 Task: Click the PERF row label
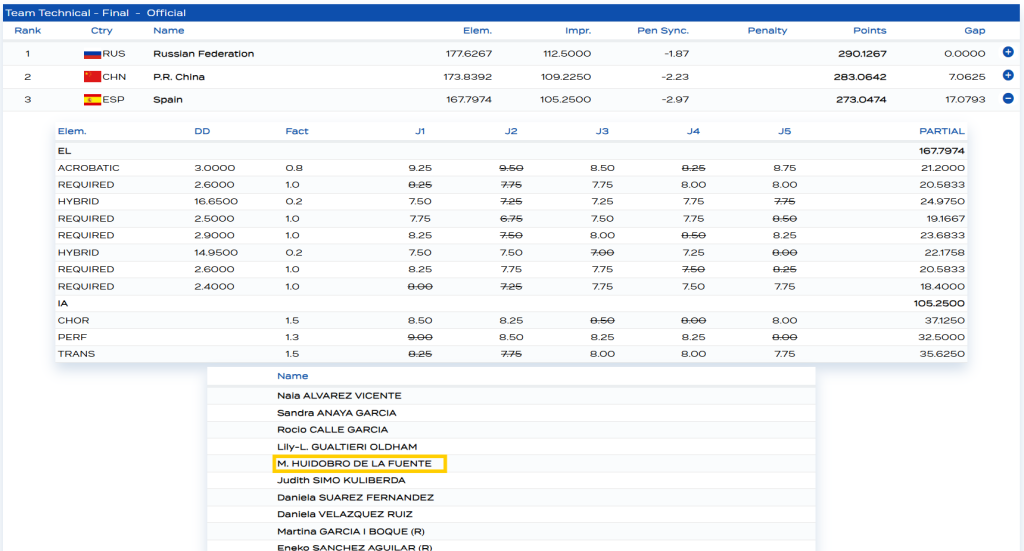click(72, 337)
